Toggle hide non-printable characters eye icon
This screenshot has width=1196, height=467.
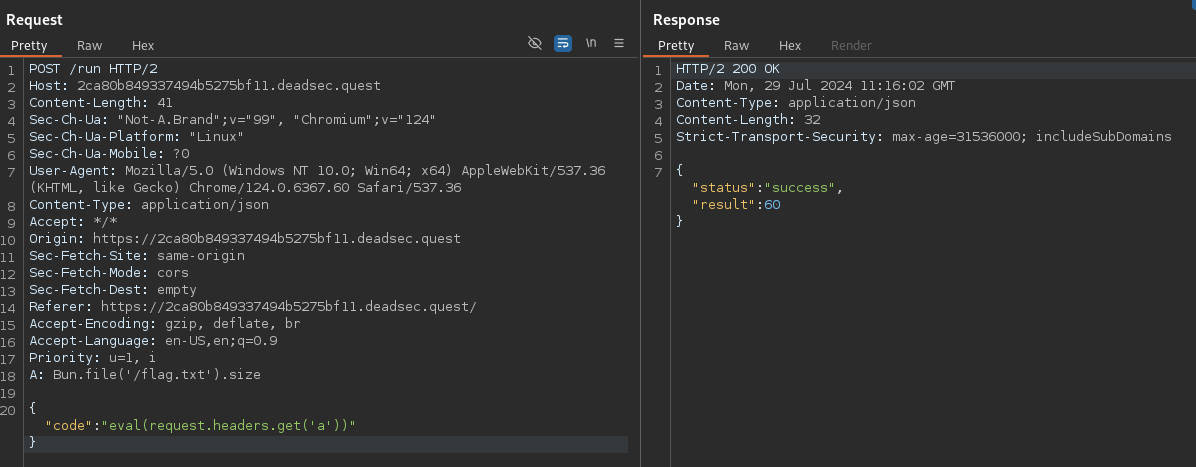tap(535, 43)
